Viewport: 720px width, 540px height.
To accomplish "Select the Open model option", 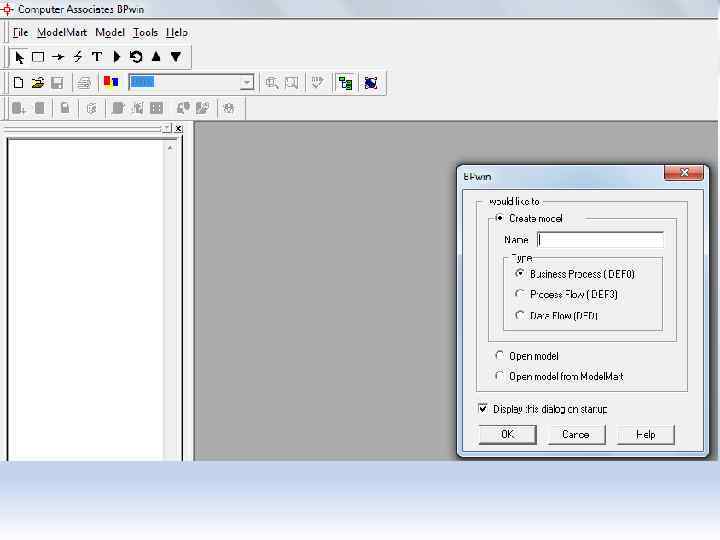I will (500, 356).
